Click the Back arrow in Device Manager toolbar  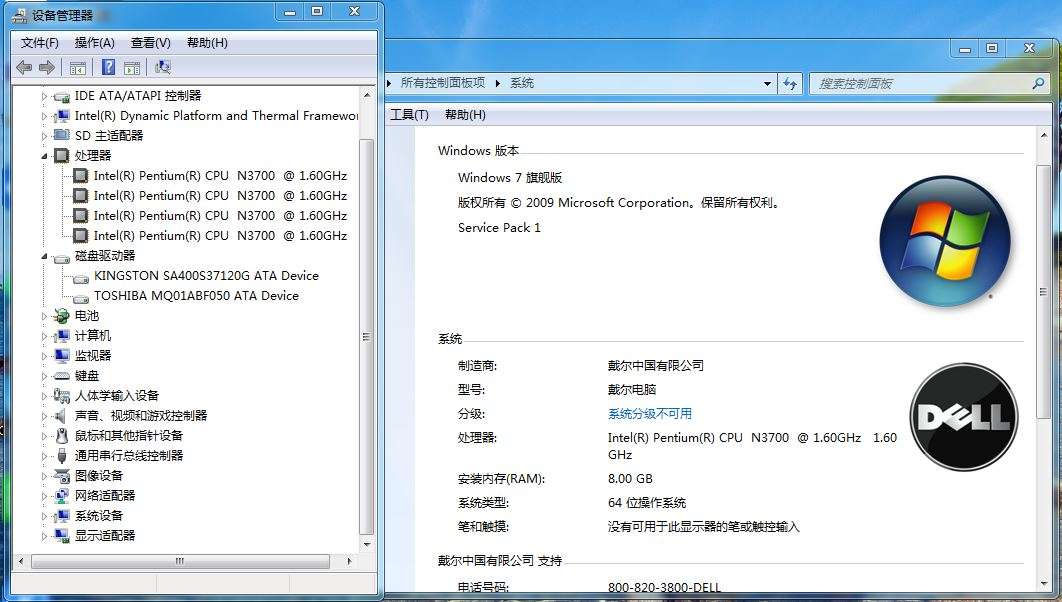tap(24, 68)
